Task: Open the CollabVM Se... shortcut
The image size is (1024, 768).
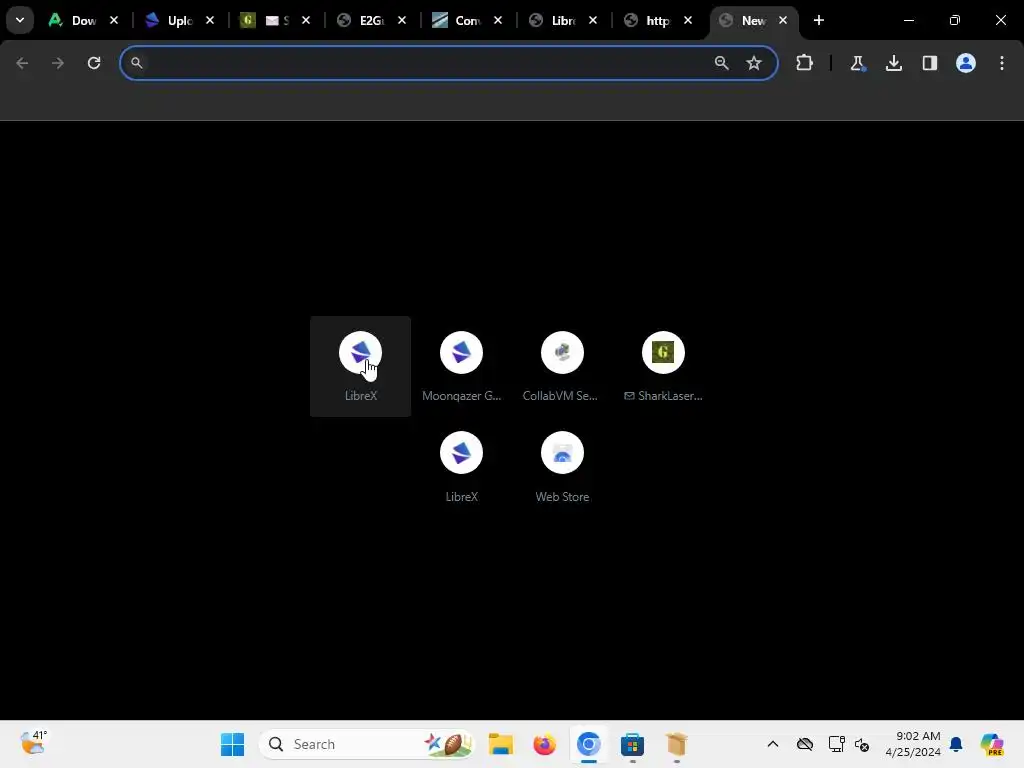Action: [x=562, y=366]
